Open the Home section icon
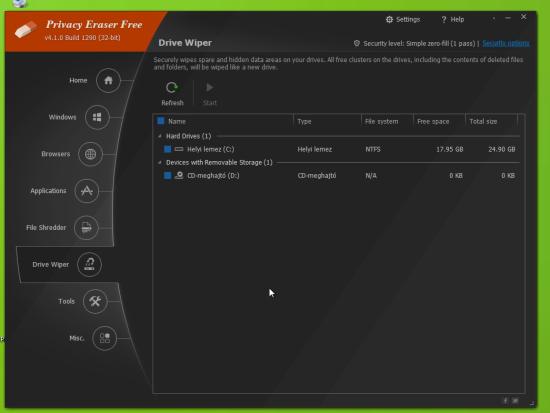550x413 pixels. pyautogui.click(x=108, y=81)
